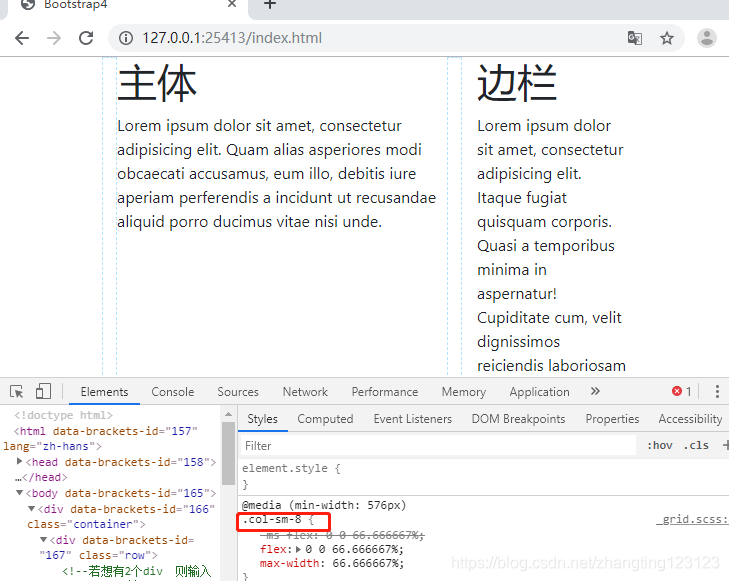Focus the styles Filter field
The image size is (729, 581).
pos(437,446)
